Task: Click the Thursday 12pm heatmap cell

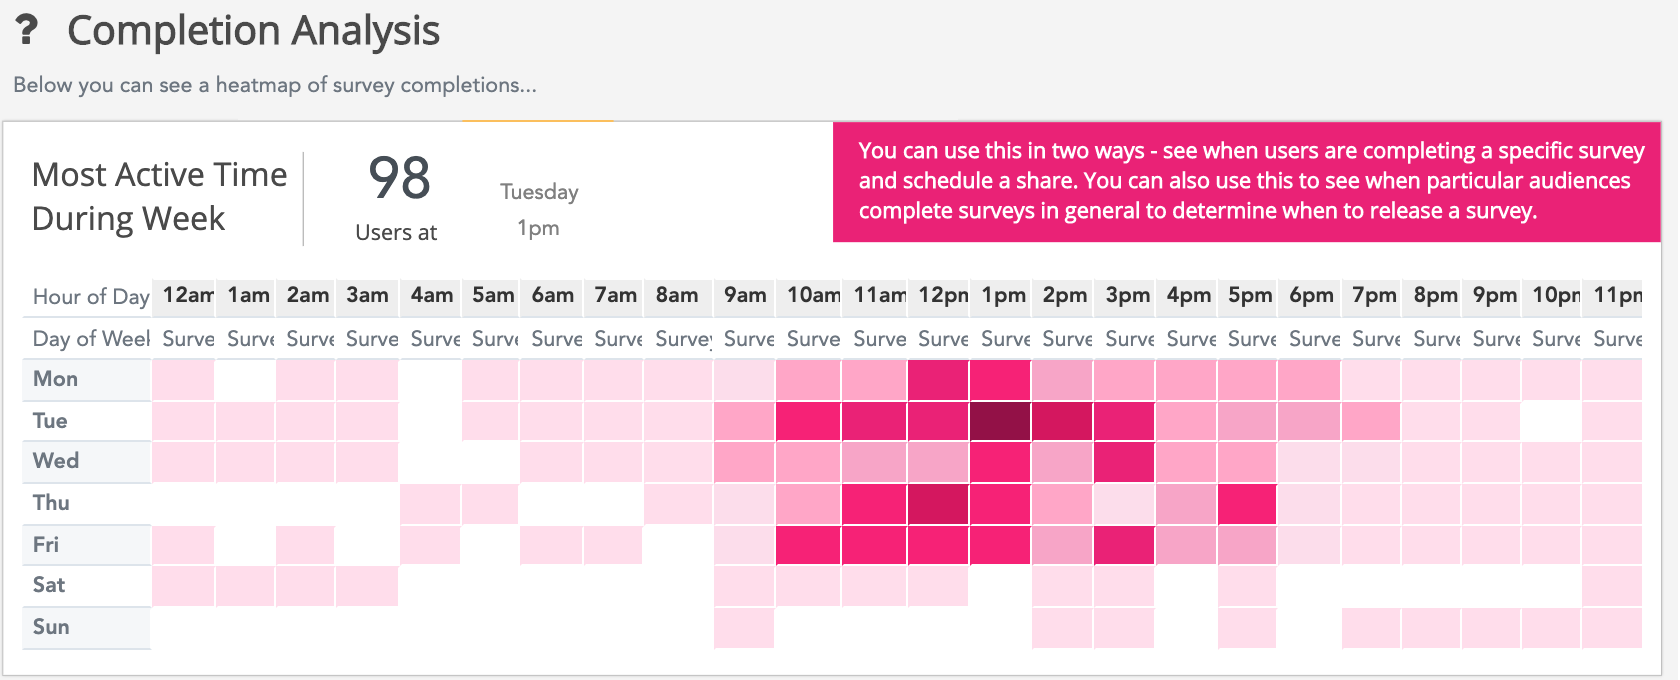Action: point(938,504)
